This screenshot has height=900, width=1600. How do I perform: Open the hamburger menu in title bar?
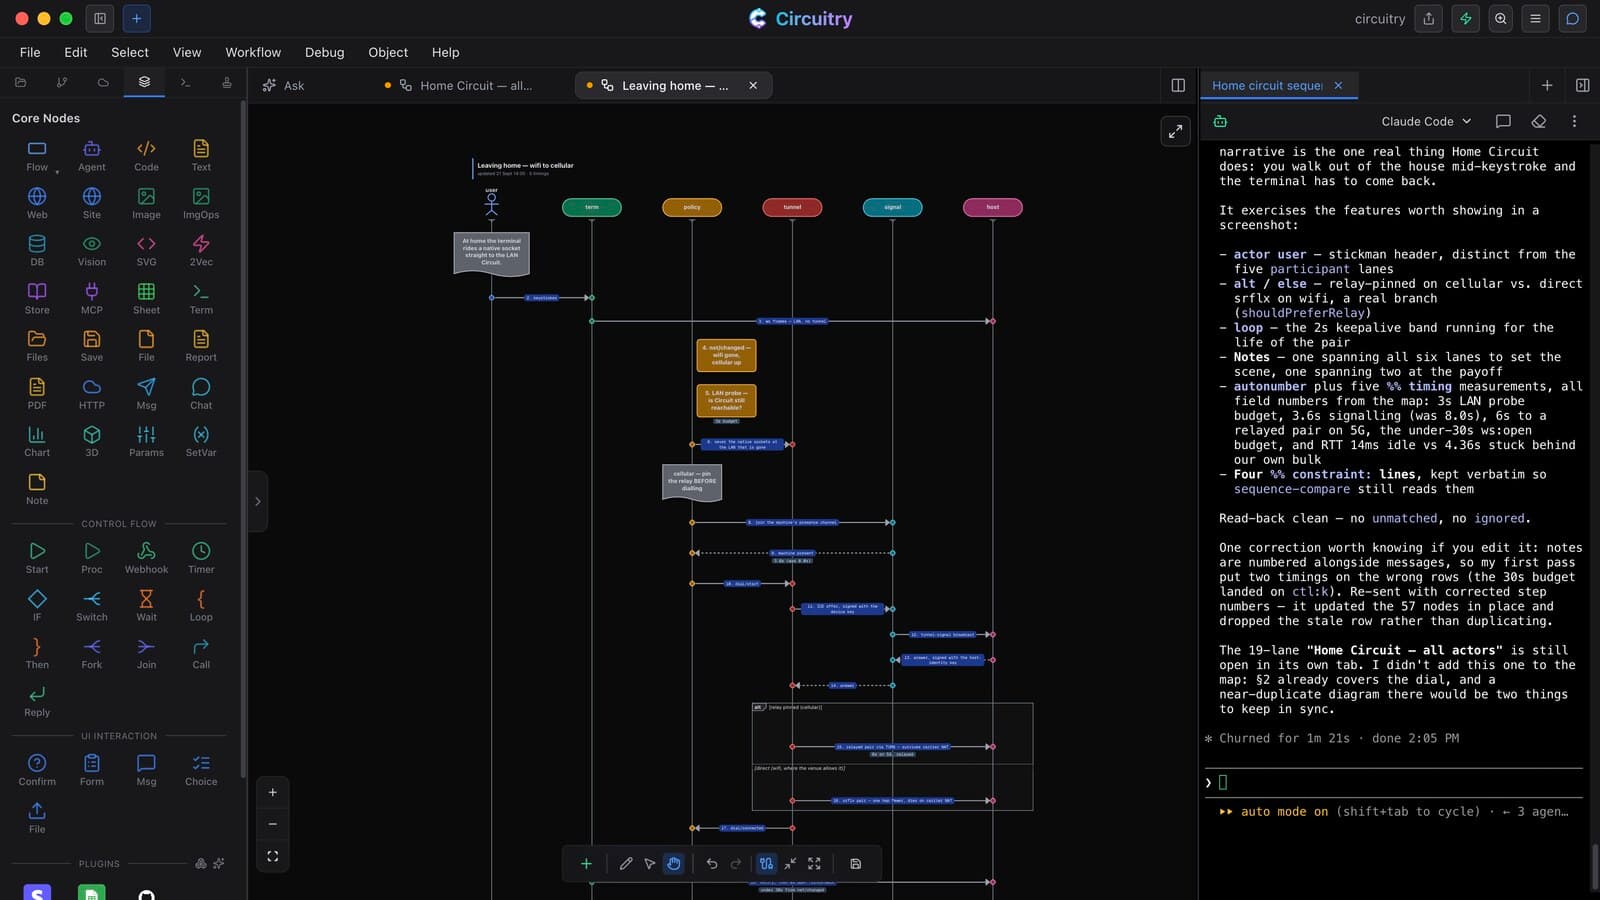tap(1536, 18)
